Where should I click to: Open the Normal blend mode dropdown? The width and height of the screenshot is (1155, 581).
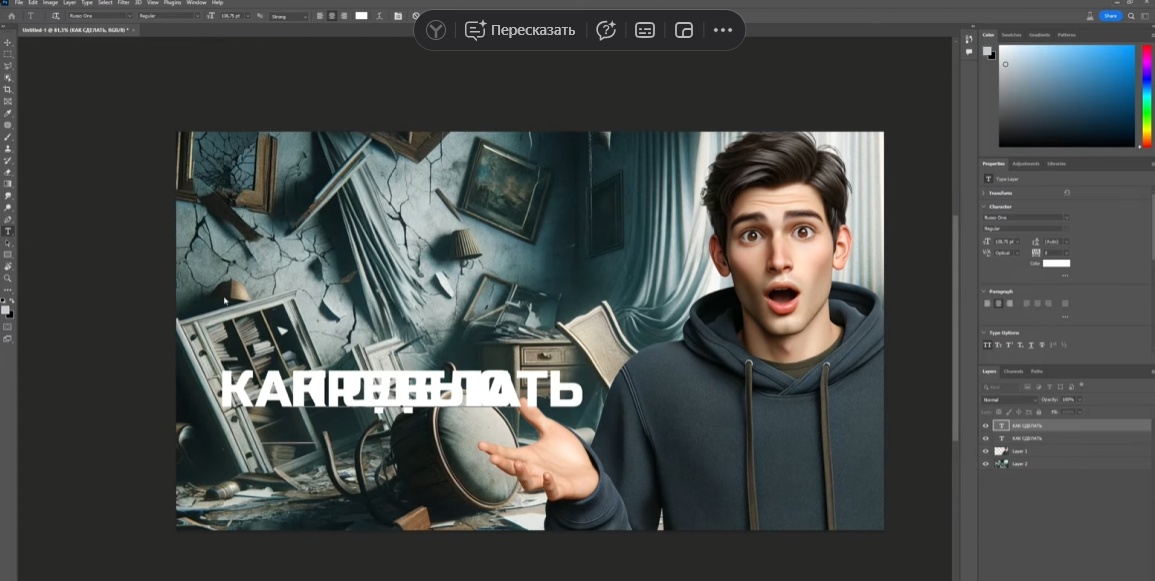1009,400
